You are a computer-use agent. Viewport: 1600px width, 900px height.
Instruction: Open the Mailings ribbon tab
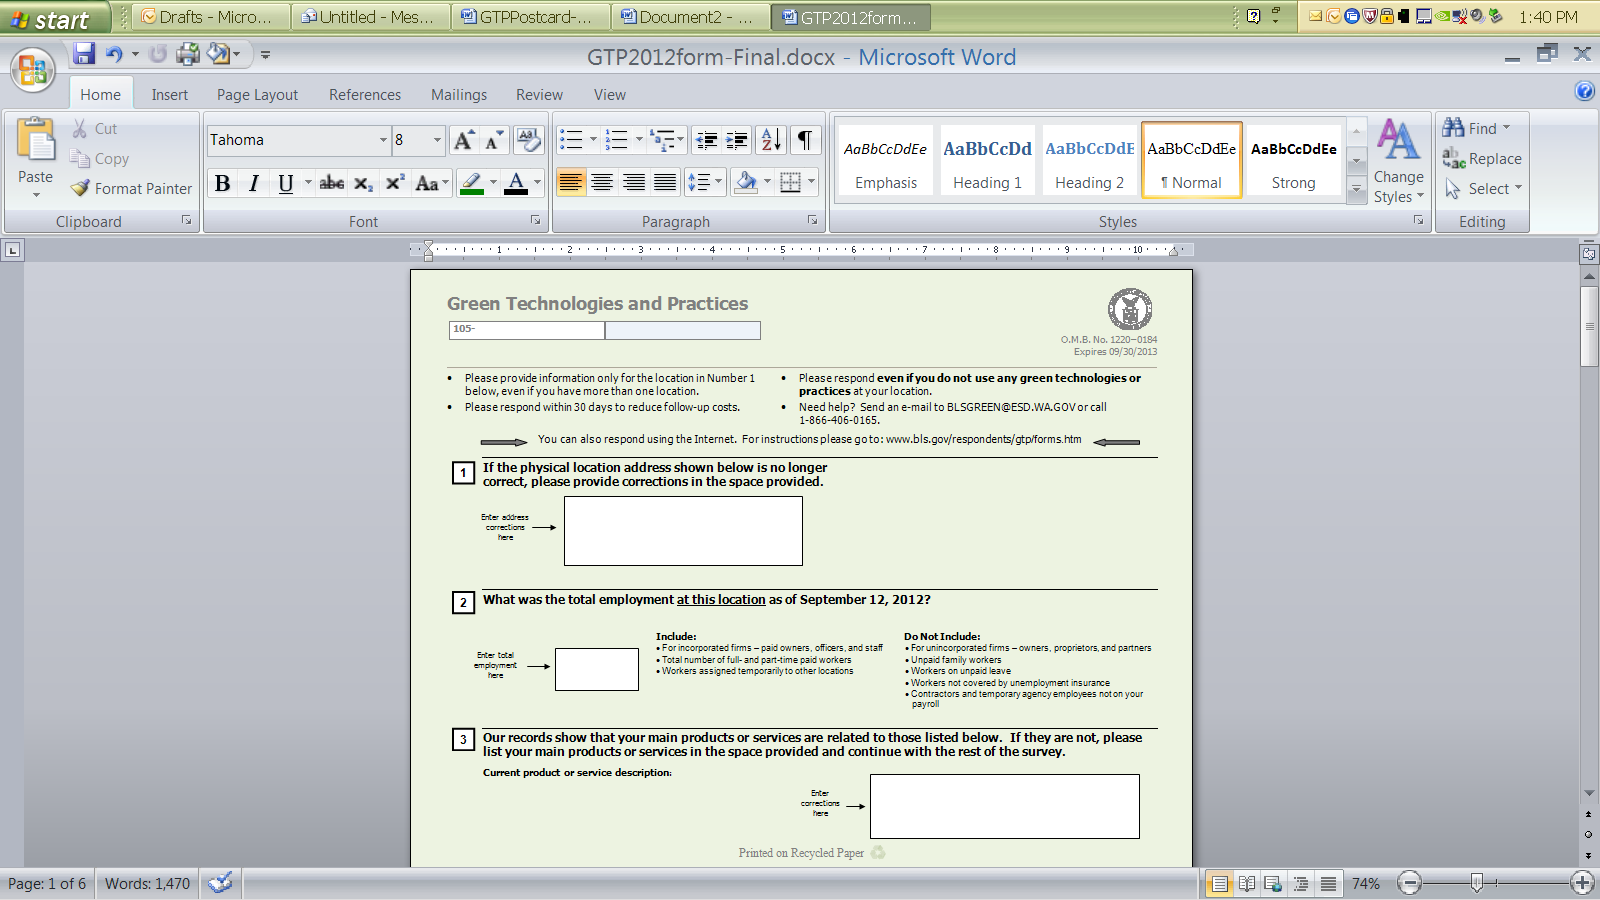pyautogui.click(x=459, y=95)
